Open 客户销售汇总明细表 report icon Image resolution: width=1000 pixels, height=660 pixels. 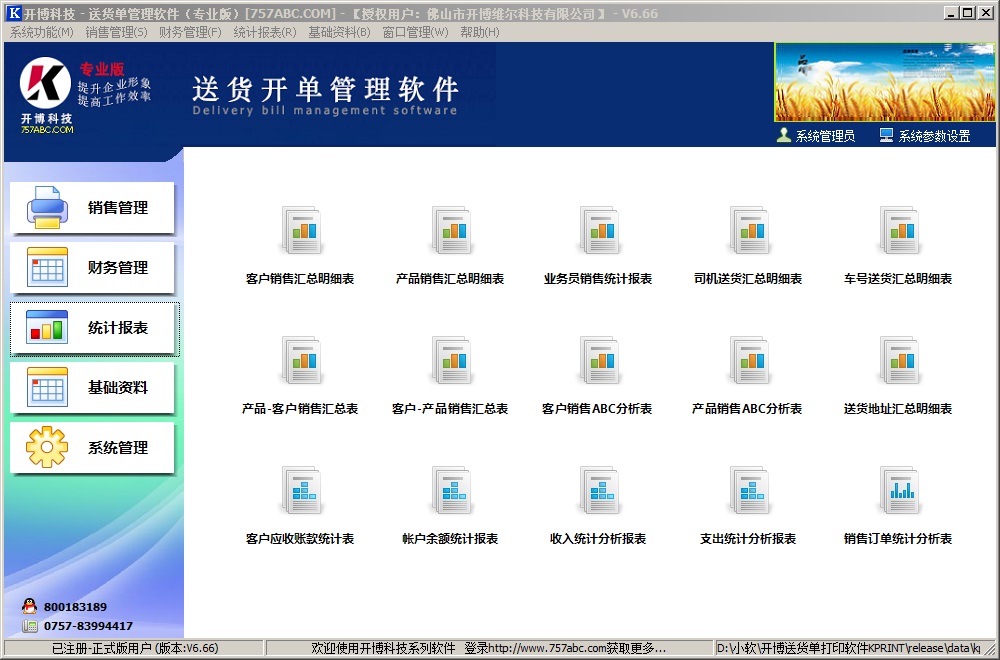click(300, 231)
